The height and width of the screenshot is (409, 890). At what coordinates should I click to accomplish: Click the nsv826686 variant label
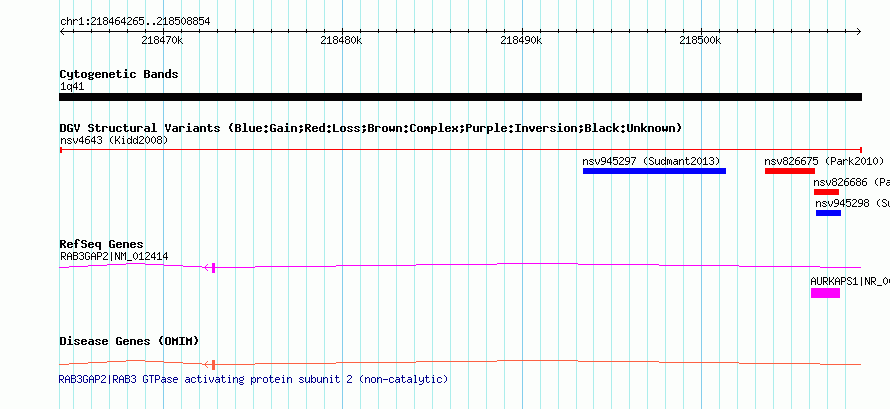851,182
